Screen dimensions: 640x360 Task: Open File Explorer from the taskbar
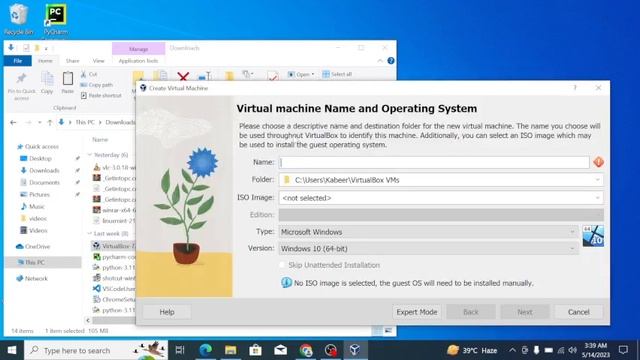(x=230, y=350)
